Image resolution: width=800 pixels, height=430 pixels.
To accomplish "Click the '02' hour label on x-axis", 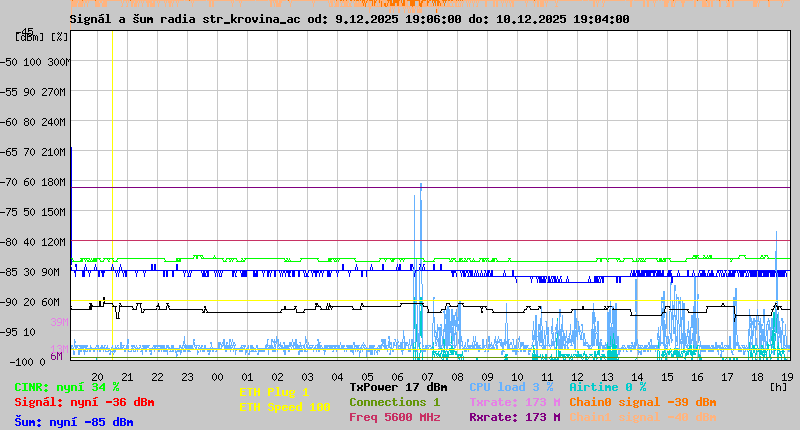I will [278, 377].
